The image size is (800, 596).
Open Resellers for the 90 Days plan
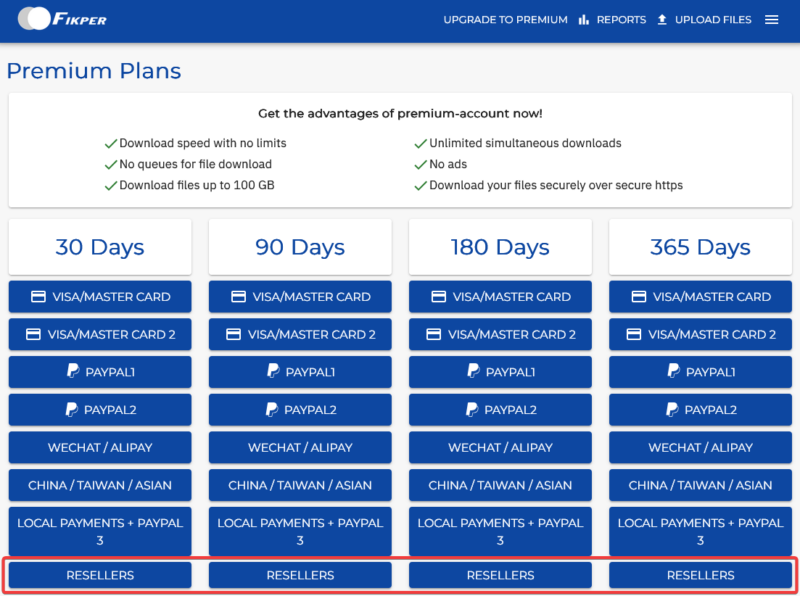pos(300,575)
